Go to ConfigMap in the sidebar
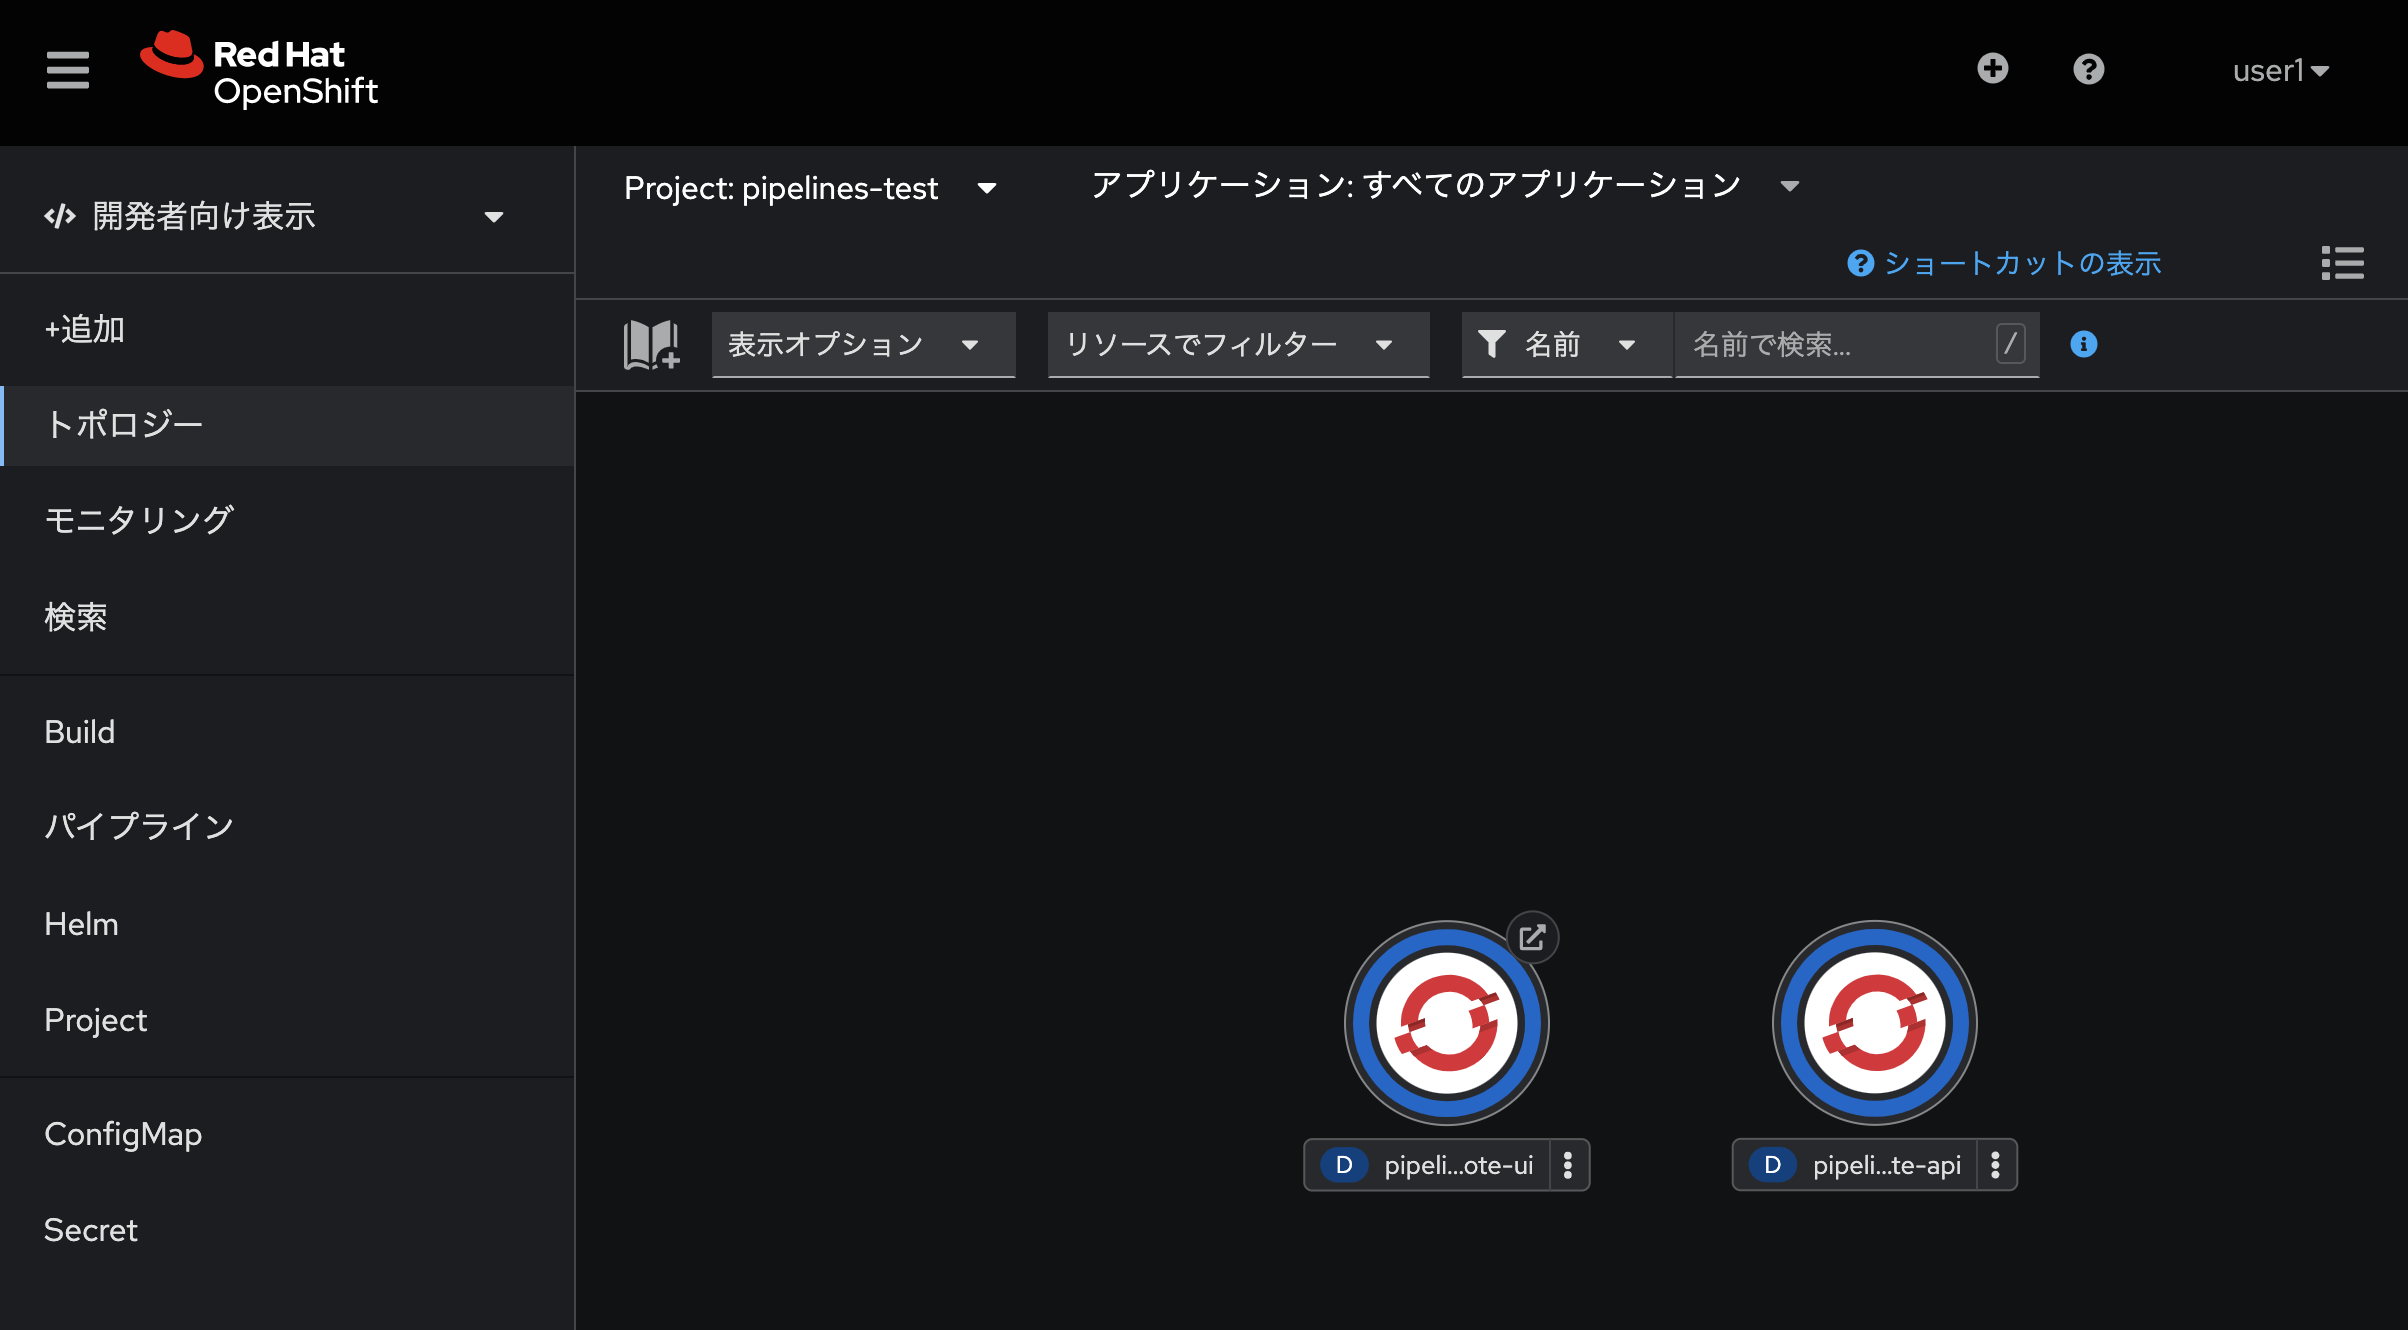 [x=287, y=1134]
